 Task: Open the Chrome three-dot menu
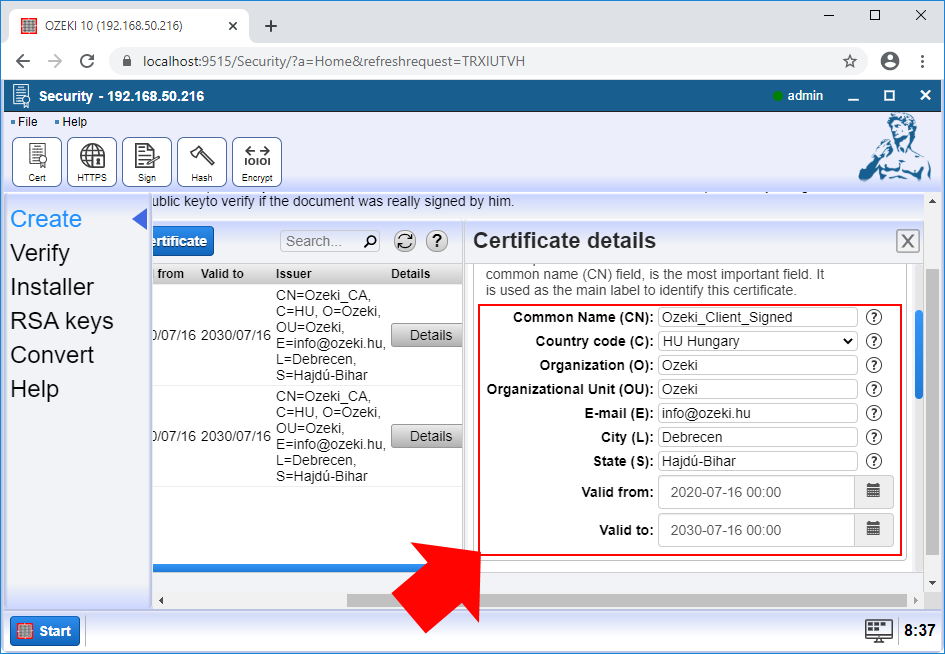pos(922,61)
